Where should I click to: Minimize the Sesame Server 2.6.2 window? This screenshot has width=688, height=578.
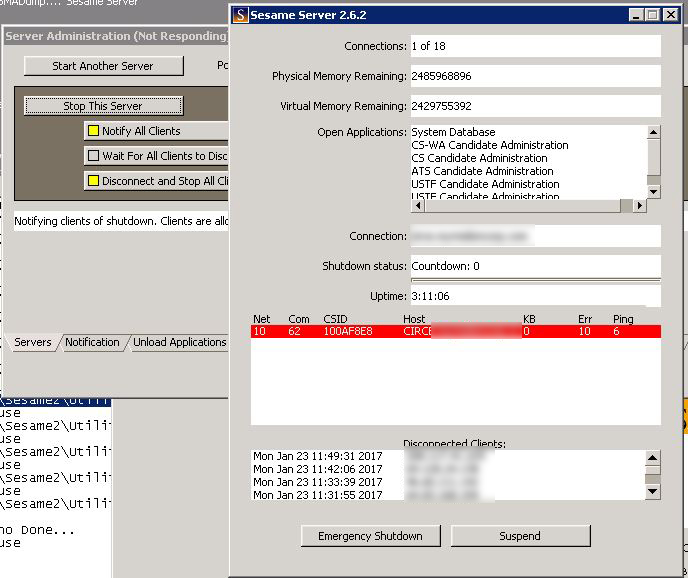click(635, 15)
